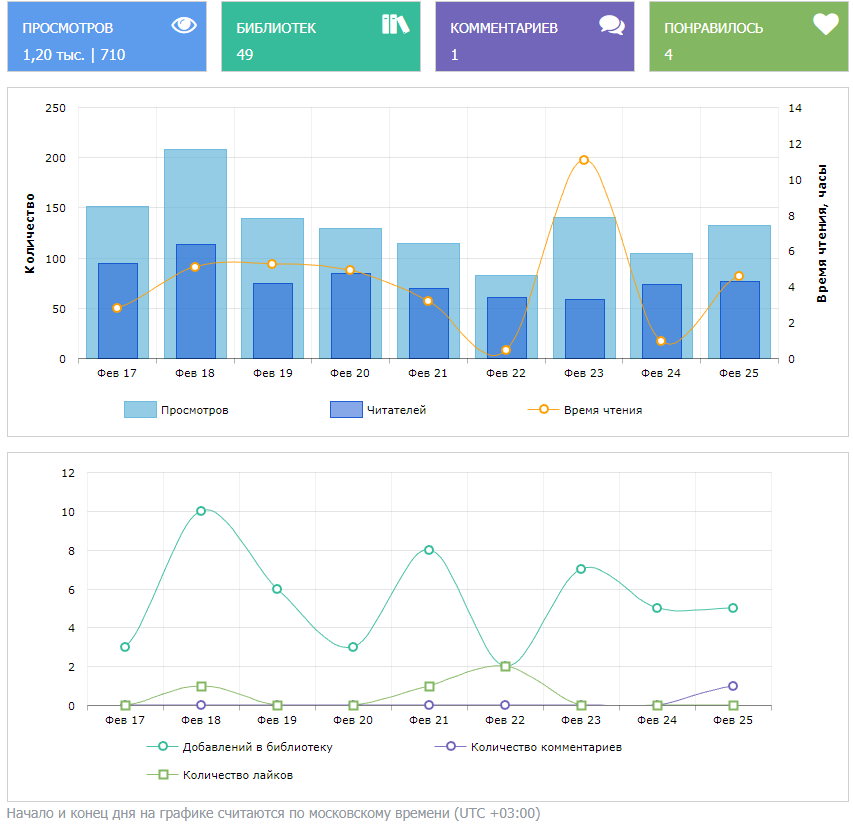
Task: Open the Библиотек stat card
Action: (321, 37)
